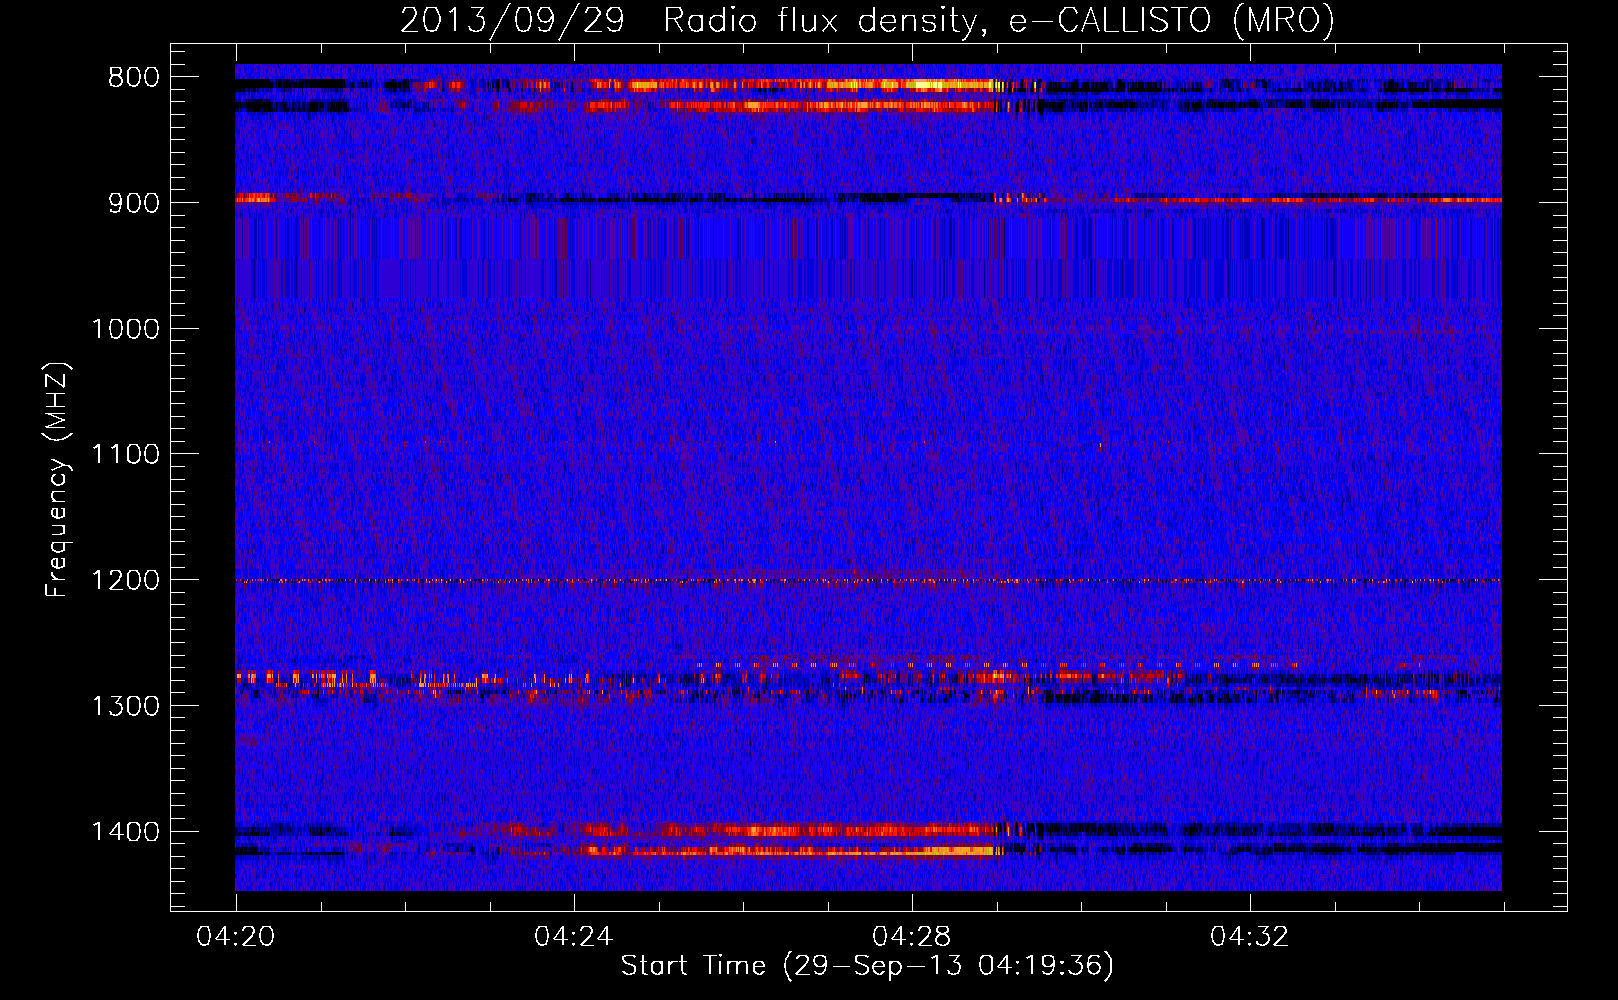This screenshot has width=1618, height=1000.
Task: Click the 'Frequency (MHZ)' y-axis label
Action: 58,480
